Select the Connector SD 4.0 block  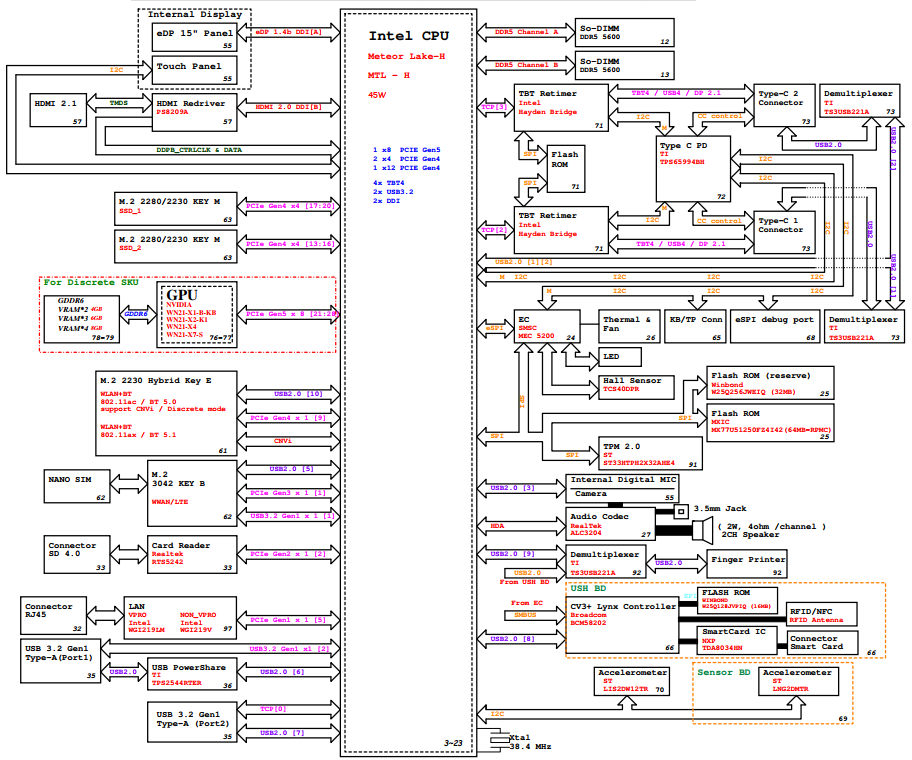77,554
